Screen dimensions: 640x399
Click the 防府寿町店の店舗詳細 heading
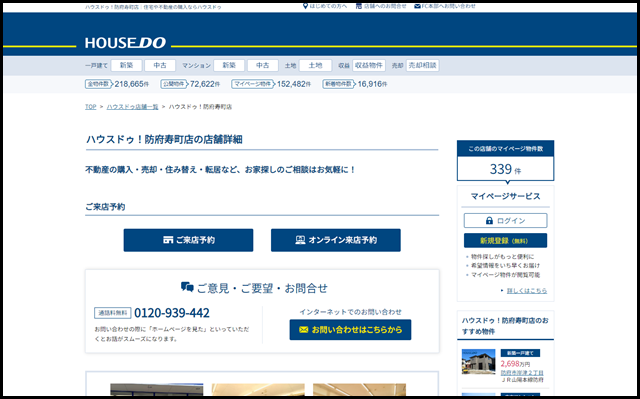pos(164,140)
